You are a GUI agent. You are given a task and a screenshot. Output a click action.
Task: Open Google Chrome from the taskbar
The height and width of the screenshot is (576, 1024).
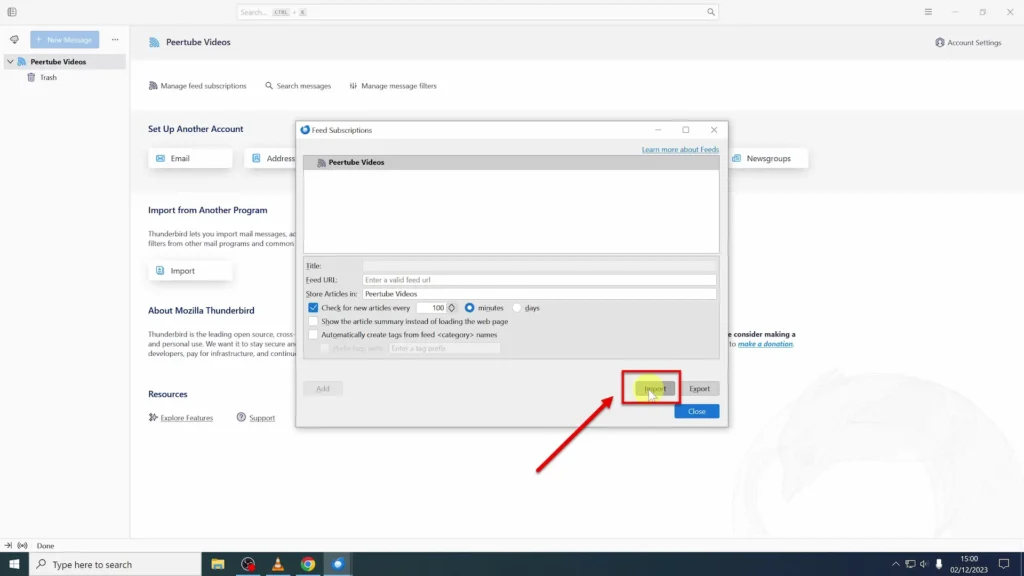click(x=308, y=564)
